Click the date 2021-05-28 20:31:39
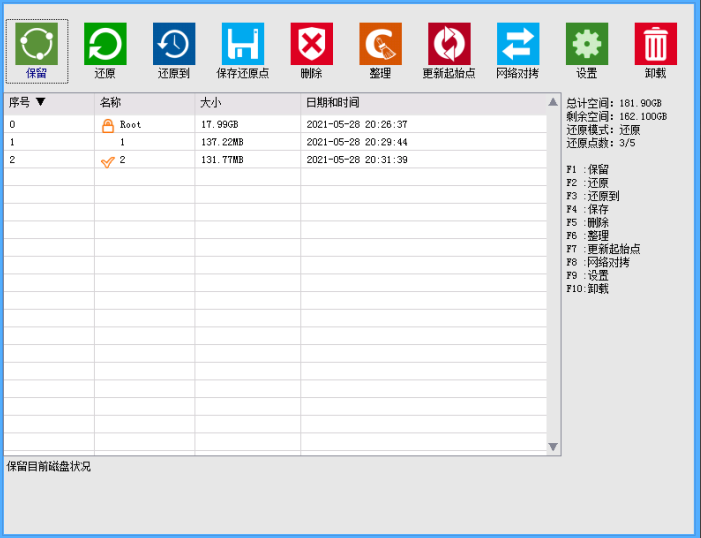 pos(357,160)
